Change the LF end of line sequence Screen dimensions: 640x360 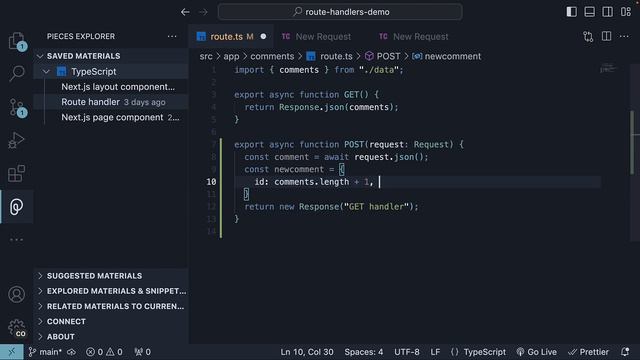point(435,352)
